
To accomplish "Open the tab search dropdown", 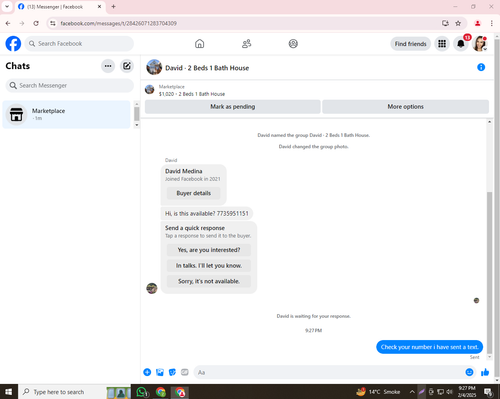I will point(7,7).
